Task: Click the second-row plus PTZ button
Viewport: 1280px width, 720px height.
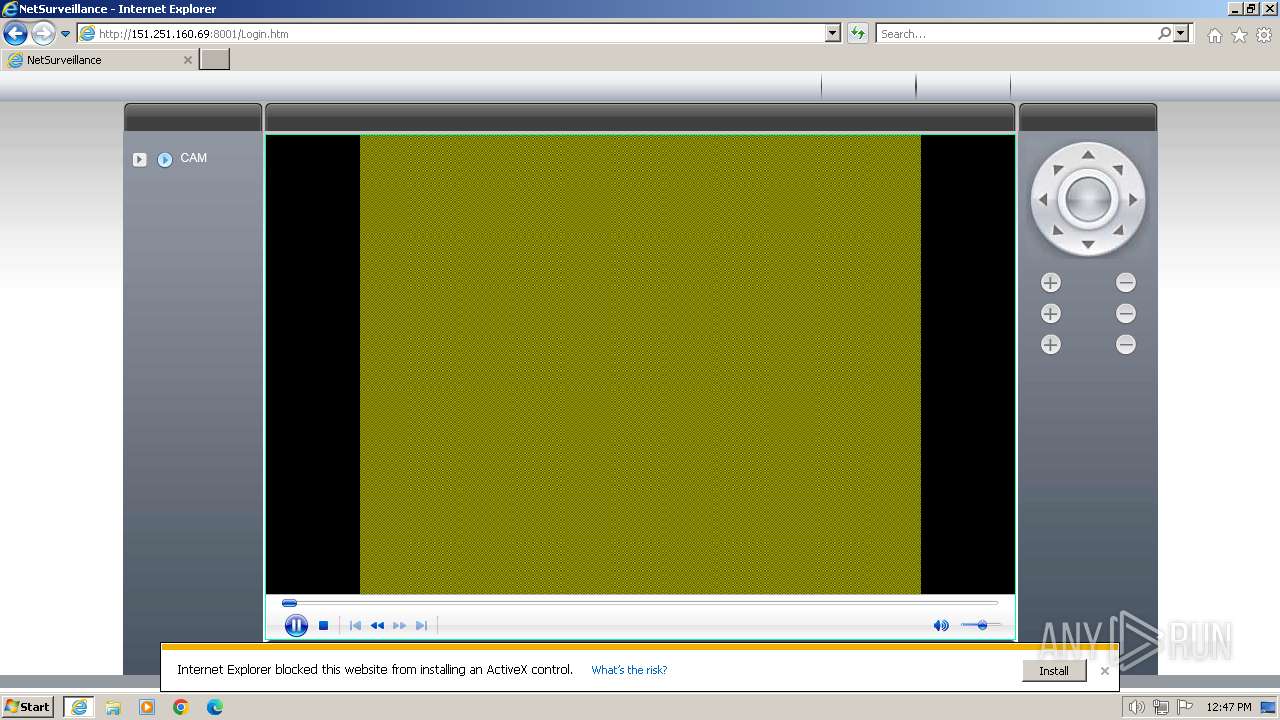Action: coord(1050,314)
